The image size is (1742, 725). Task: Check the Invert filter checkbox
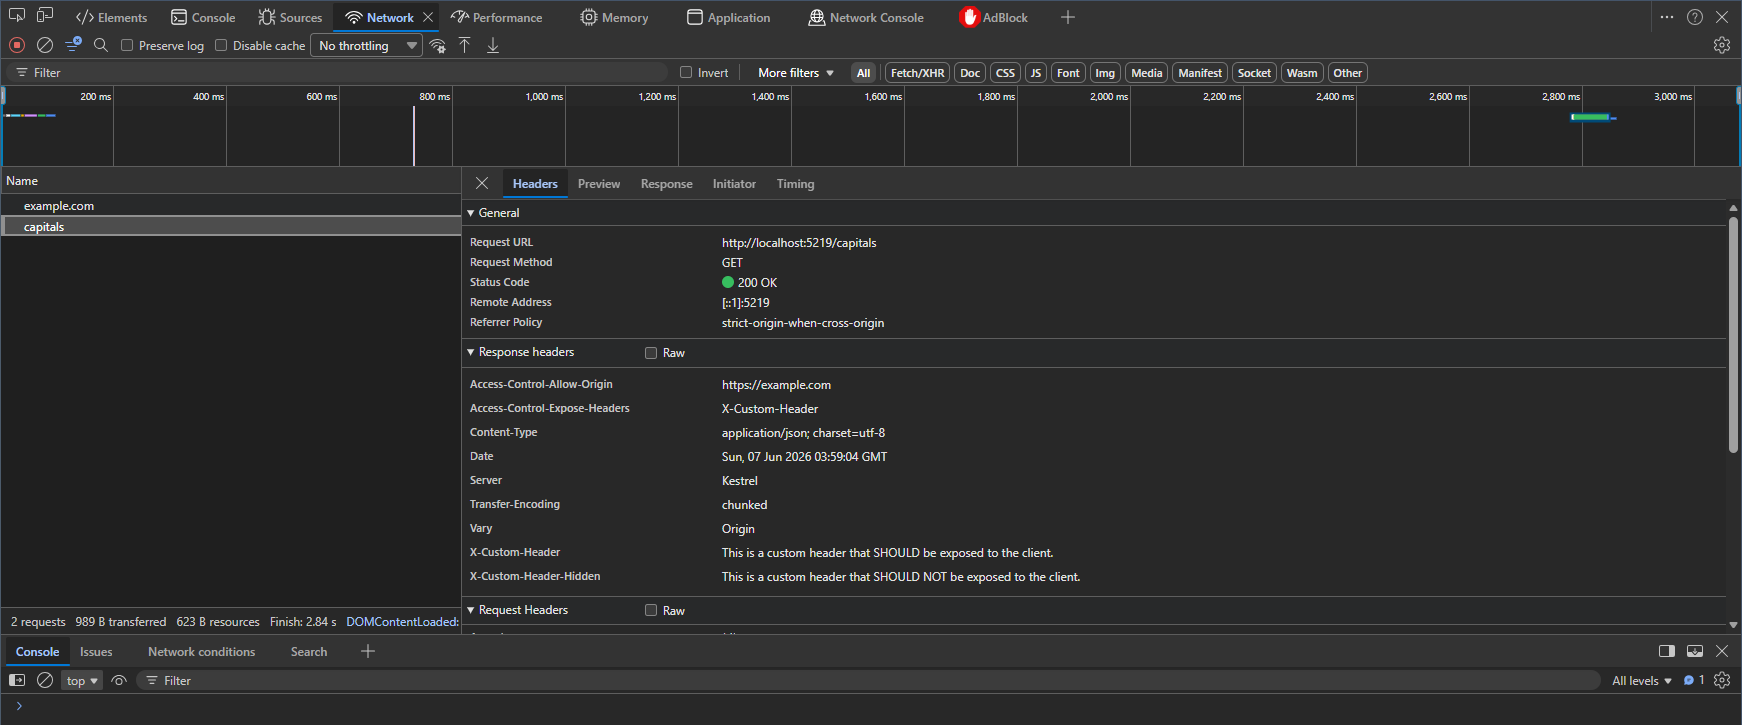[x=686, y=72]
